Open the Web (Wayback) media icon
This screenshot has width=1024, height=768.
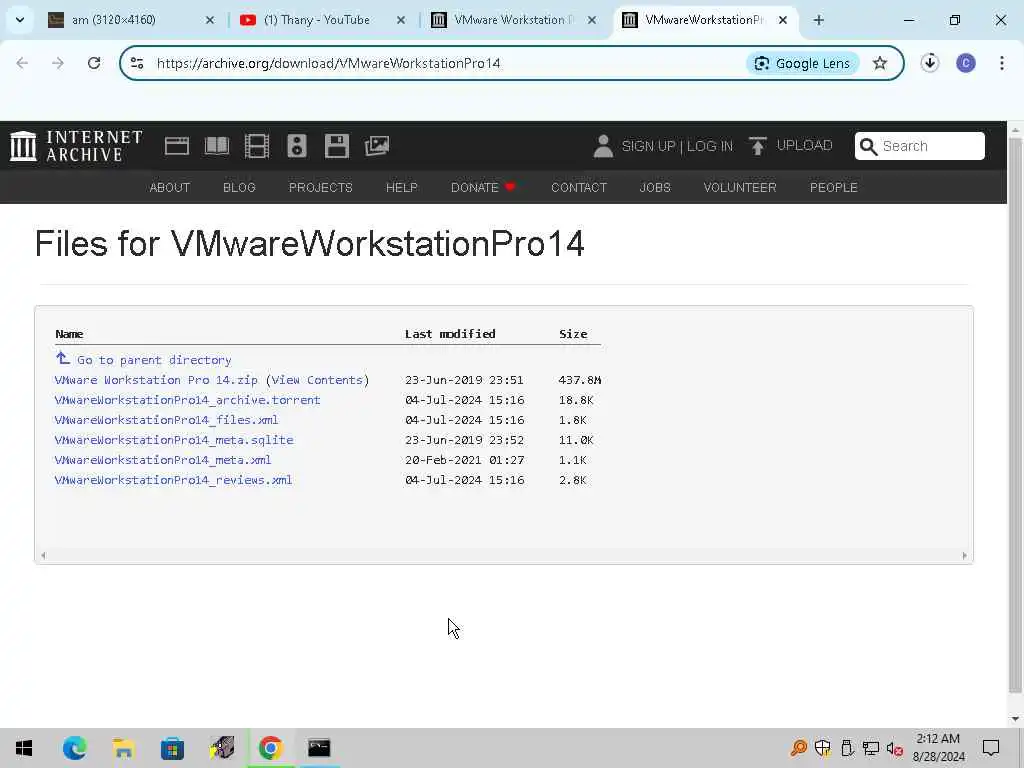(176, 146)
